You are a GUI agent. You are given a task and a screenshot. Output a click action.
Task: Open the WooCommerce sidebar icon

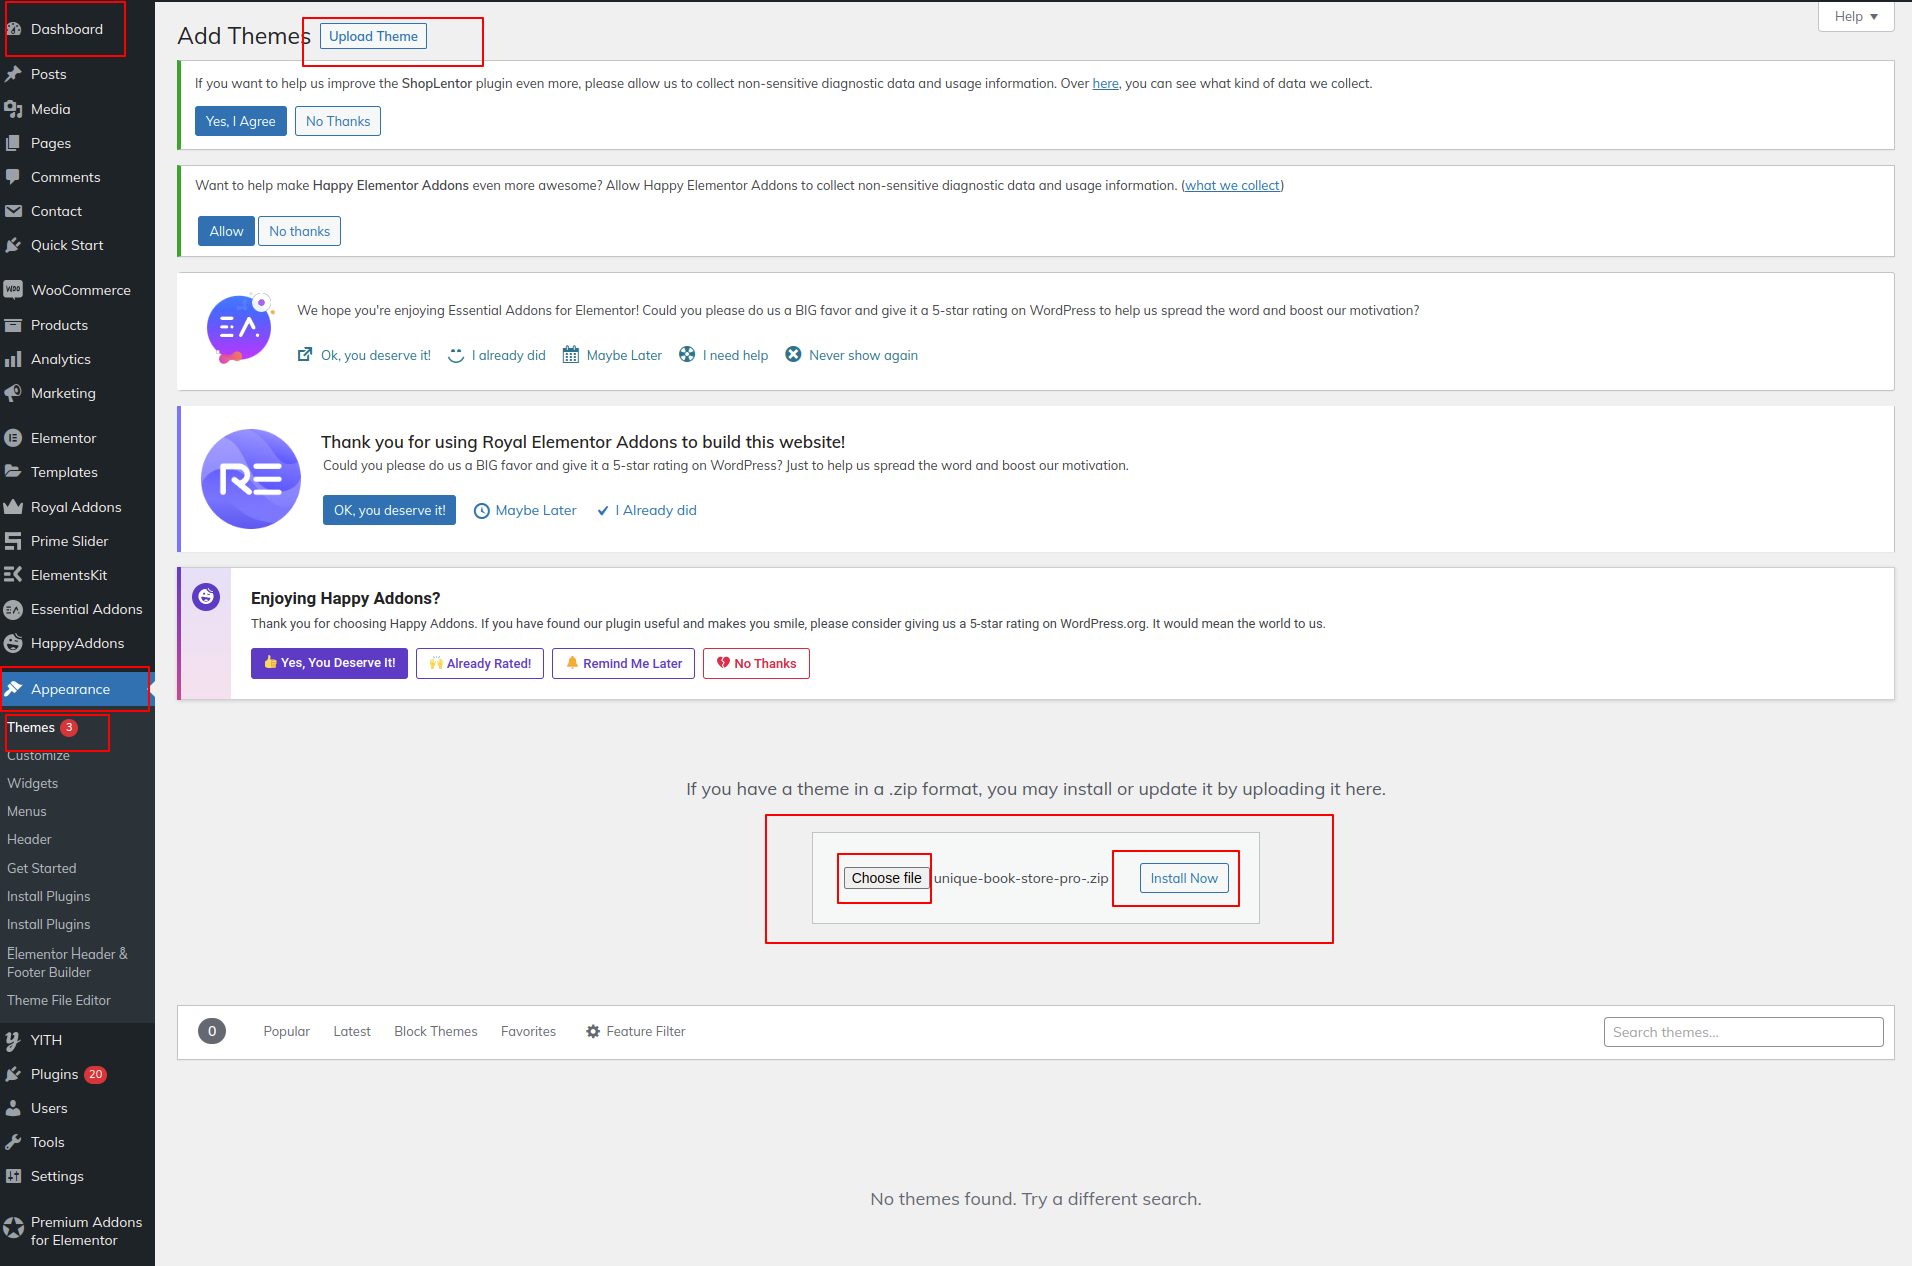tap(13, 290)
